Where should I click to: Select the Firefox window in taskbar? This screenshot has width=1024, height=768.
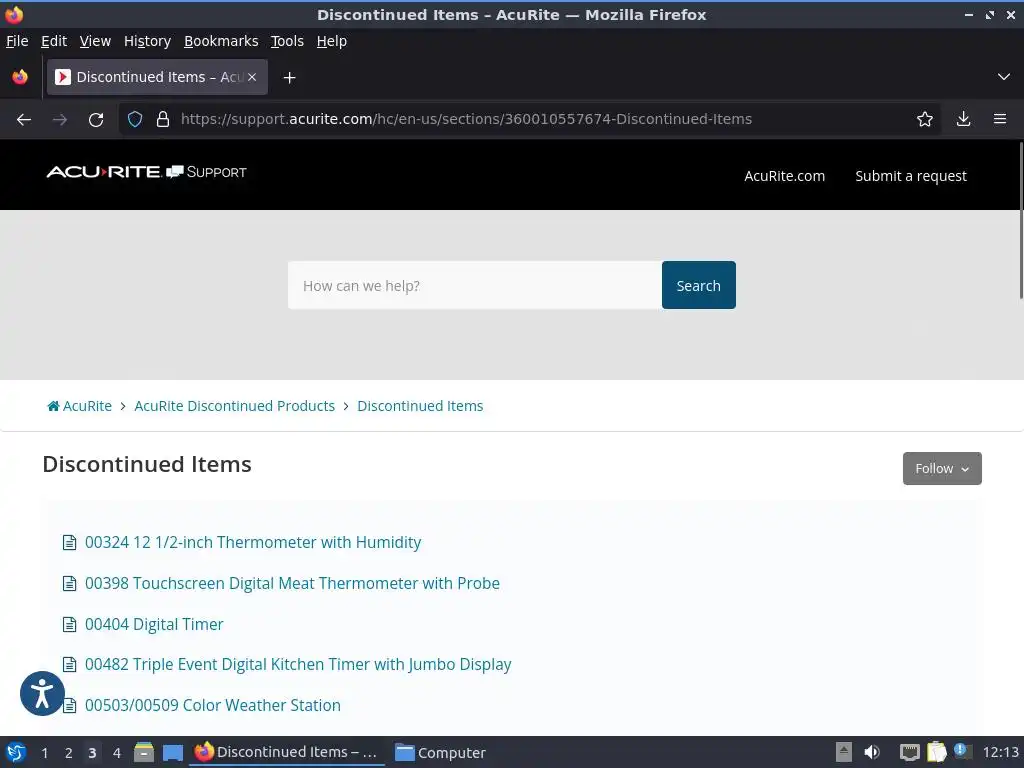point(287,752)
